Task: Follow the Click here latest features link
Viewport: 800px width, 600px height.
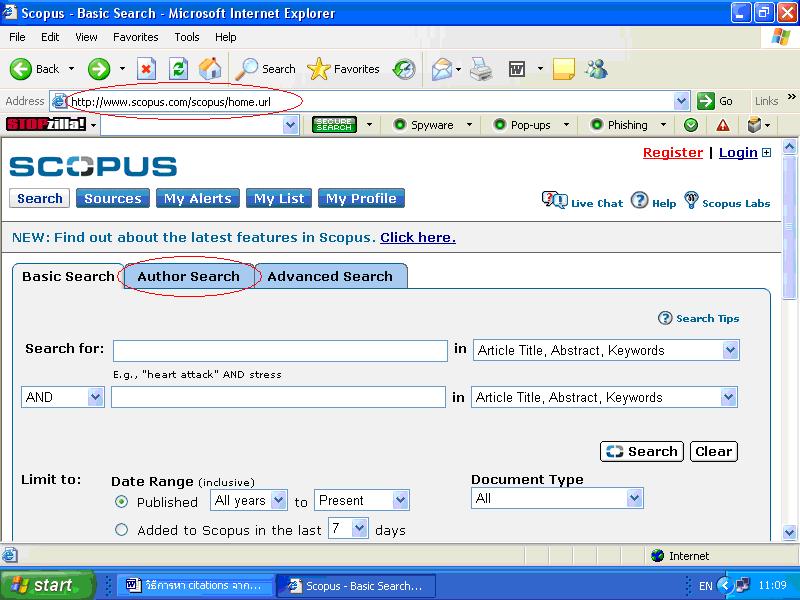Action: tap(418, 237)
